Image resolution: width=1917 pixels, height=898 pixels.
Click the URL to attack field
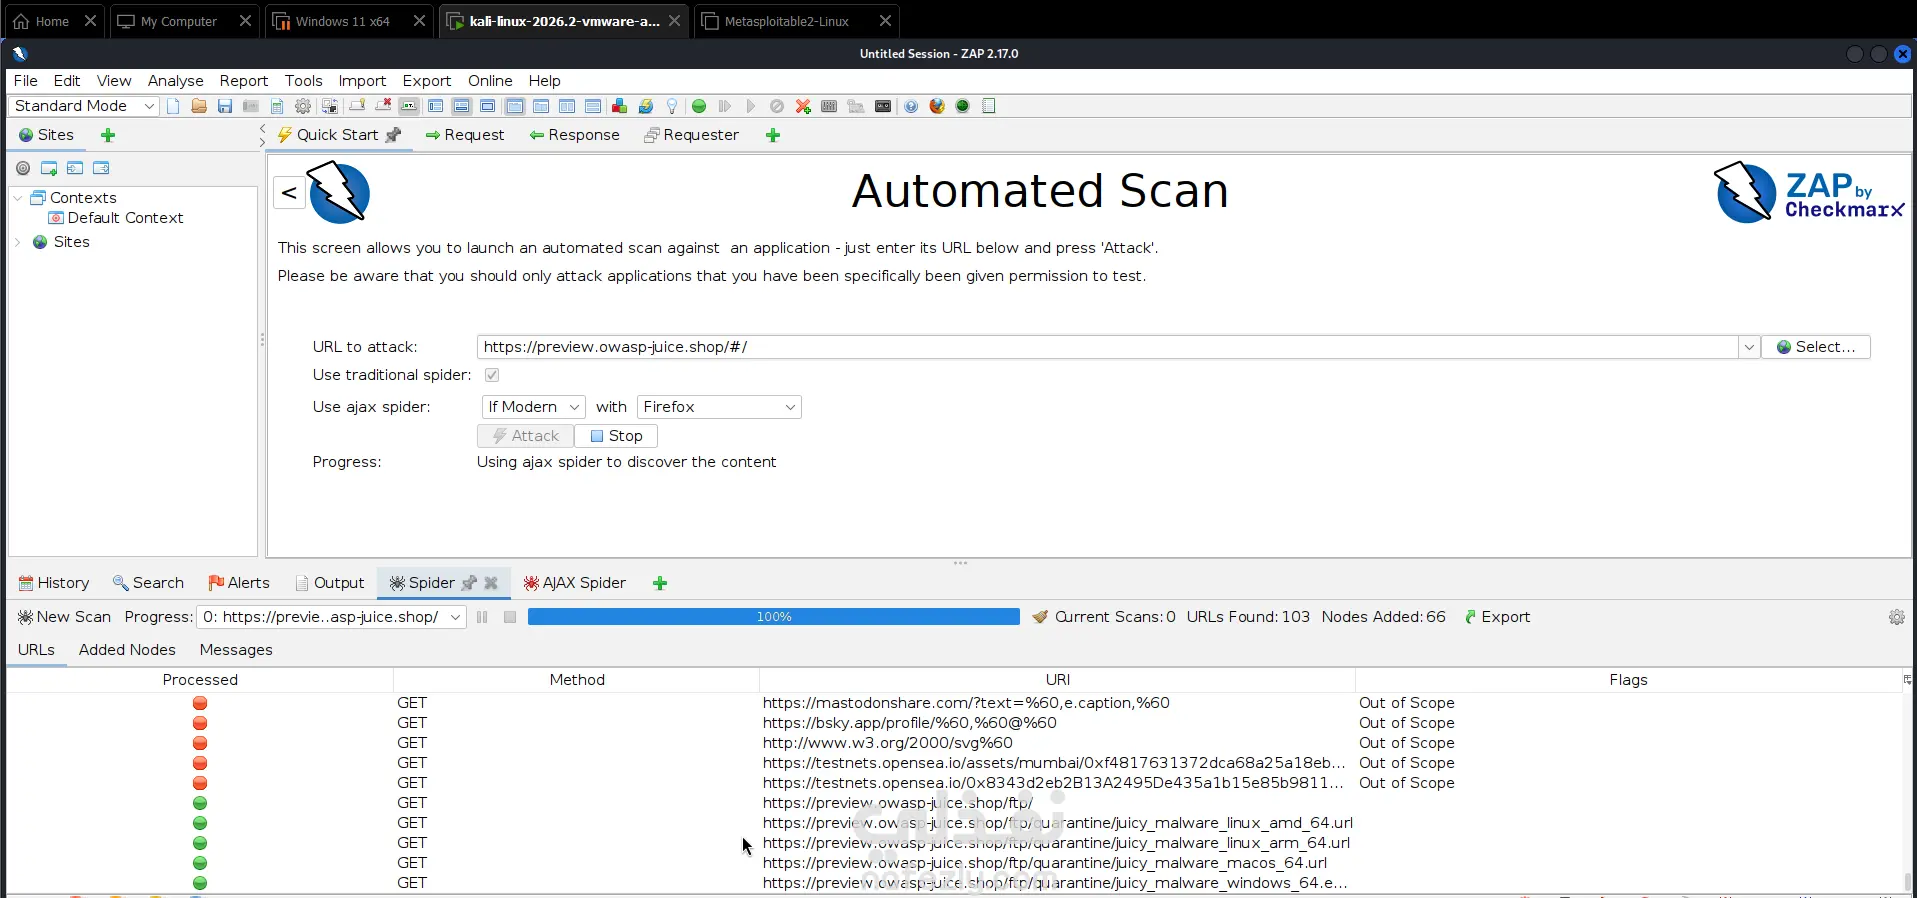pyautogui.click(x=1108, y=347)
